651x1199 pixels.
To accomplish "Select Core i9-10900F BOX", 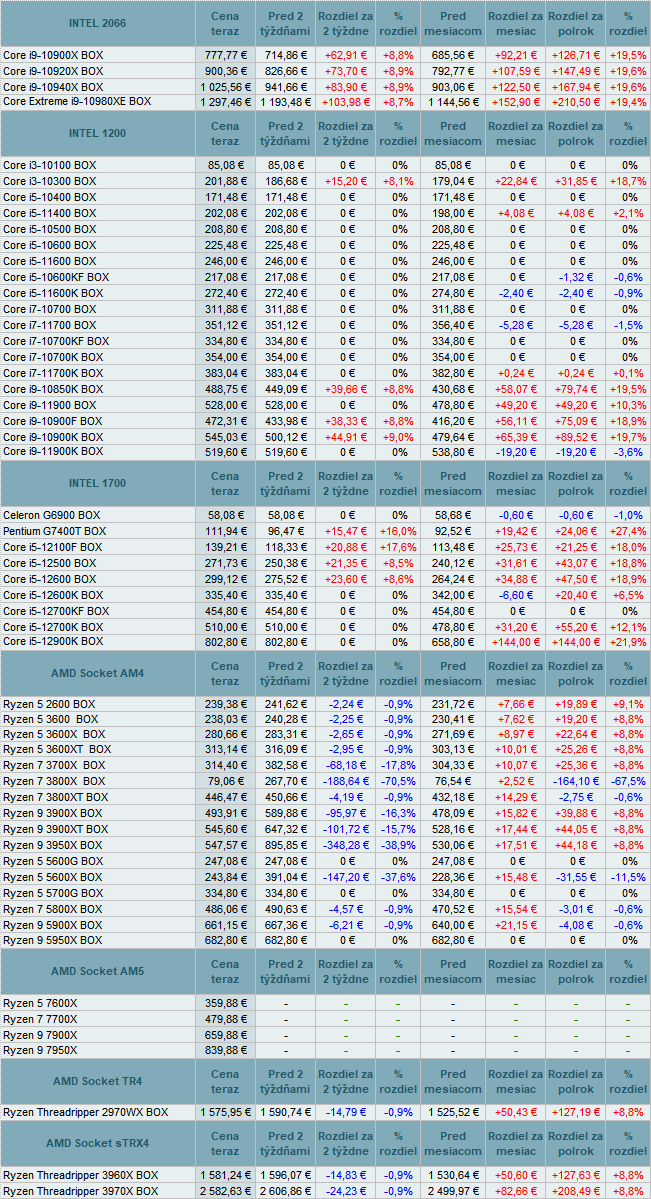I will click(53, 421).
